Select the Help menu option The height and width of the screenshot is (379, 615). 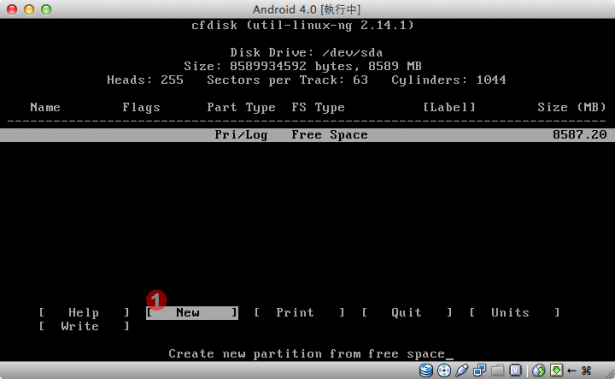point(84,312)
